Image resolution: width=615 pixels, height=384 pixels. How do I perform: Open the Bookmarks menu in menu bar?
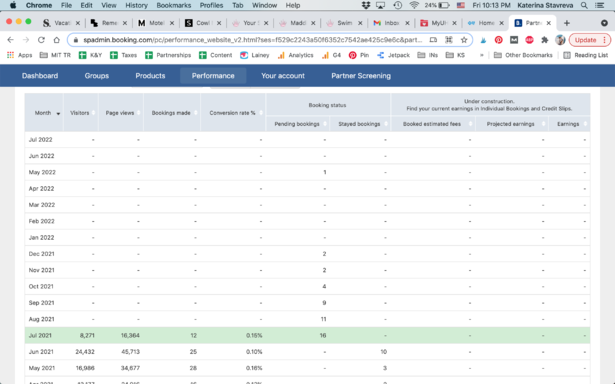pyautogui.click(x=174, y=5)
